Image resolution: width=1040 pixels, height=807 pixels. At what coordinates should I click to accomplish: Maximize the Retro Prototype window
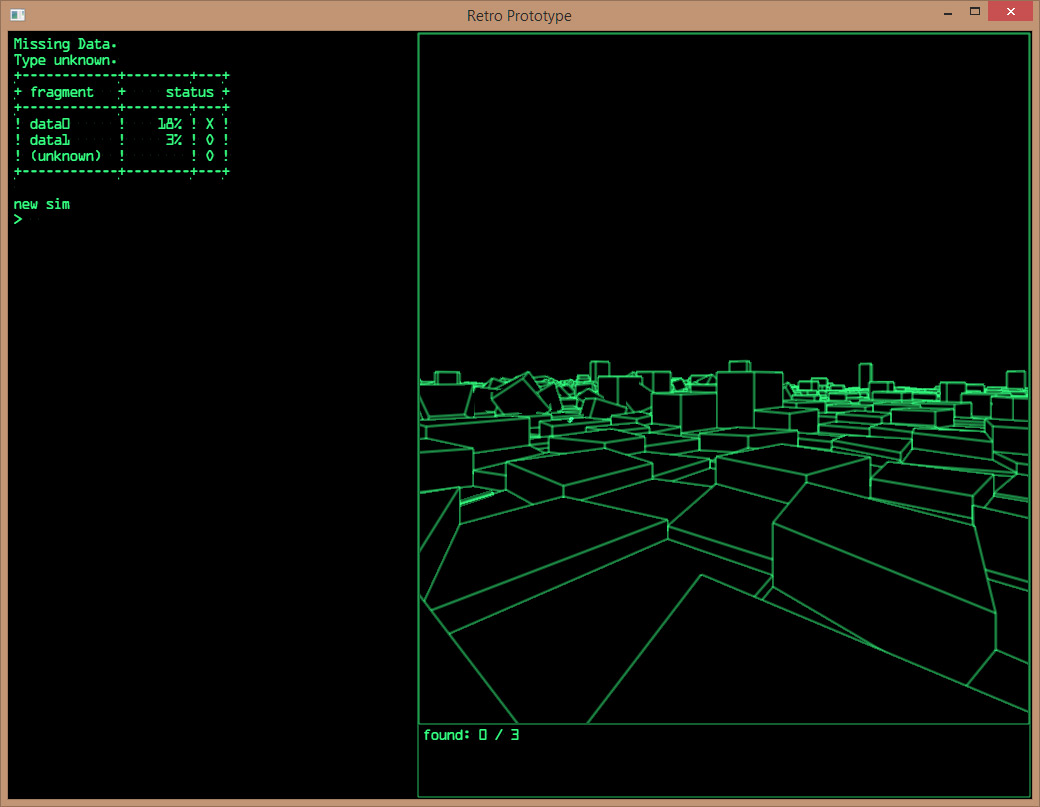click(974, 13)
